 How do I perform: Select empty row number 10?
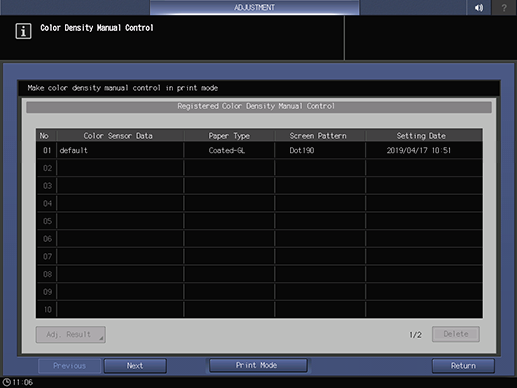tap(259, 309)
